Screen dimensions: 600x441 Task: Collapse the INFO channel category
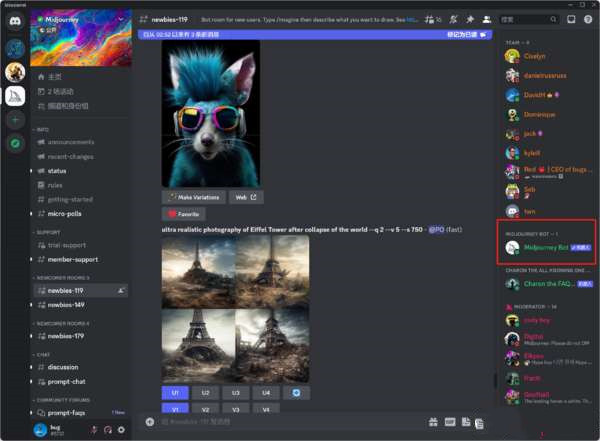point(41,130)
